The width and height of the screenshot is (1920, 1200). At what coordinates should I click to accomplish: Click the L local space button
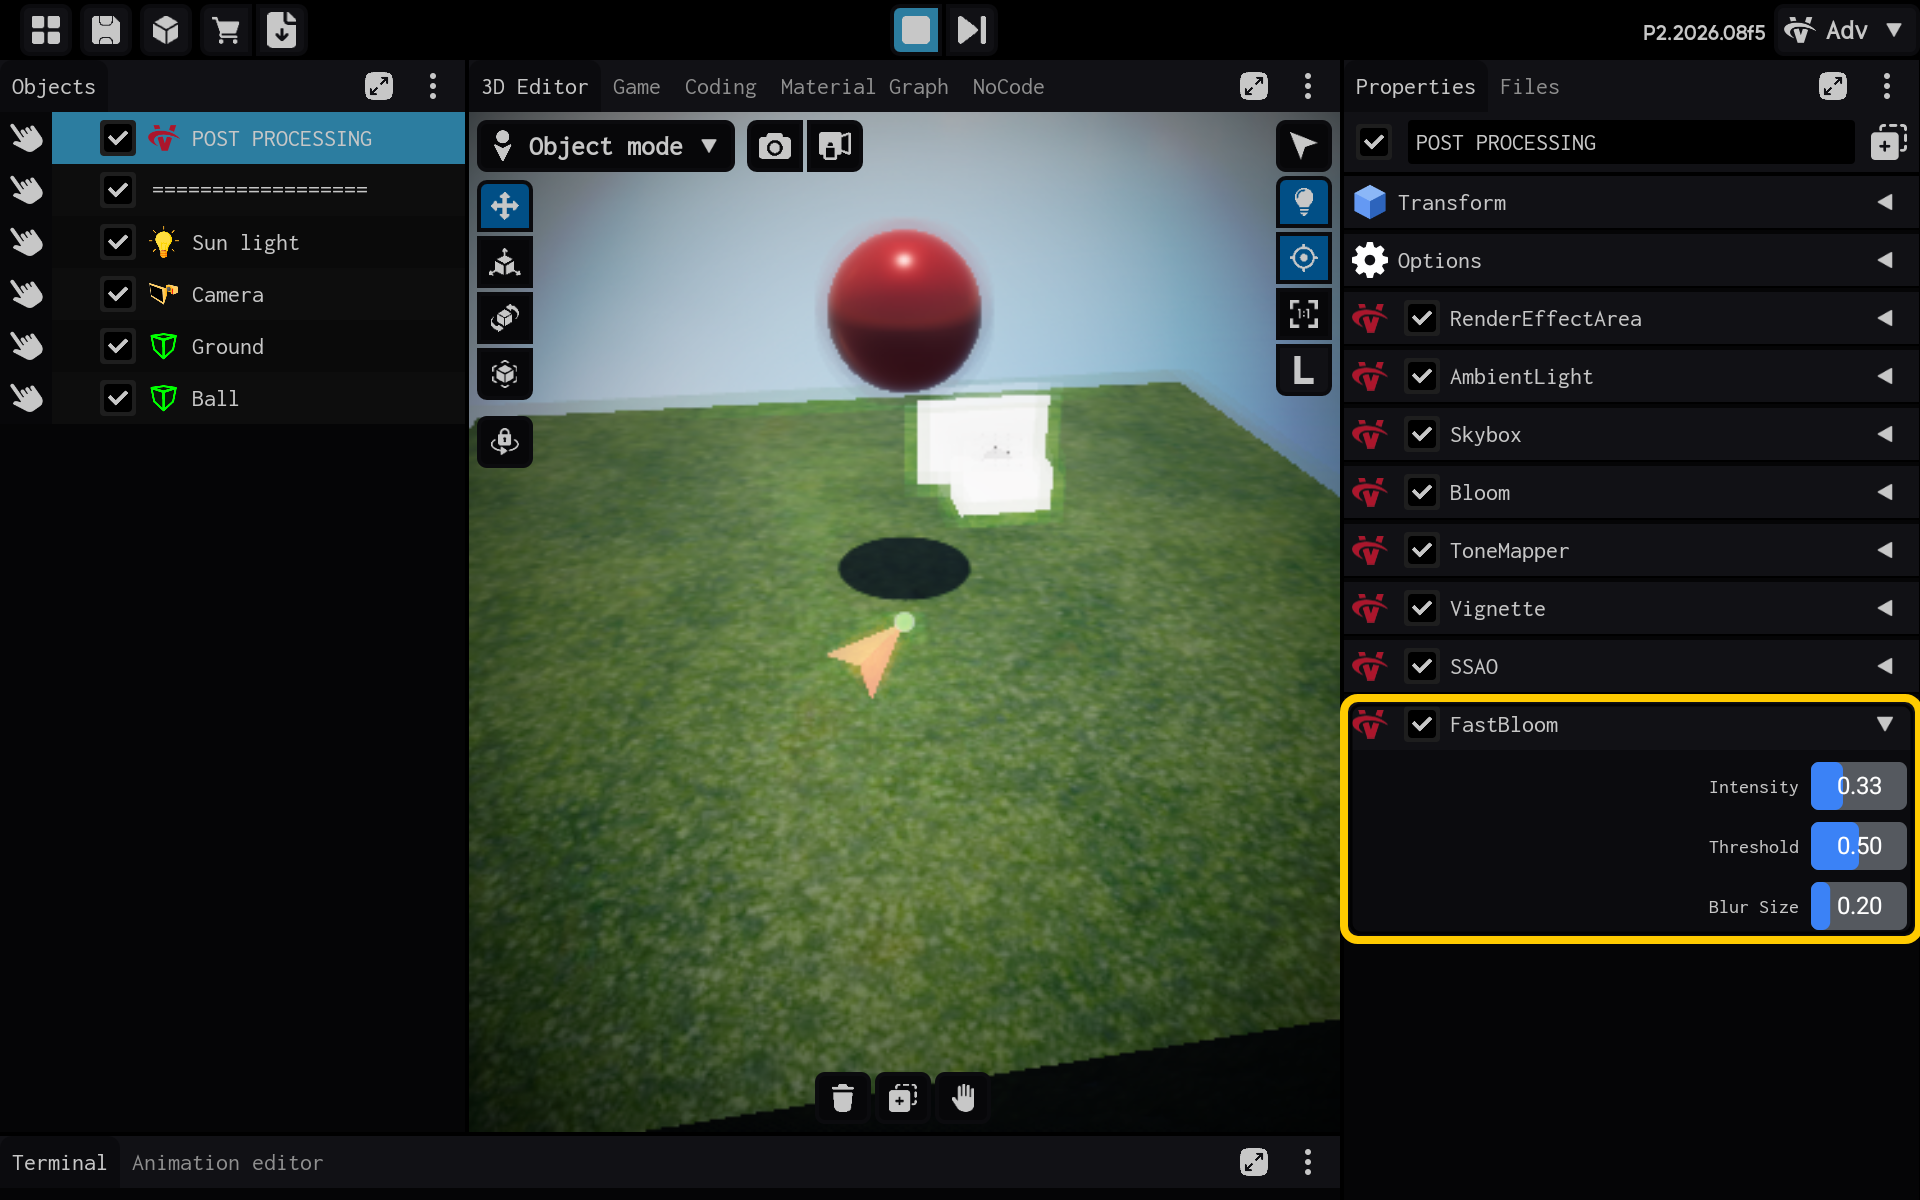(1304, 370)
